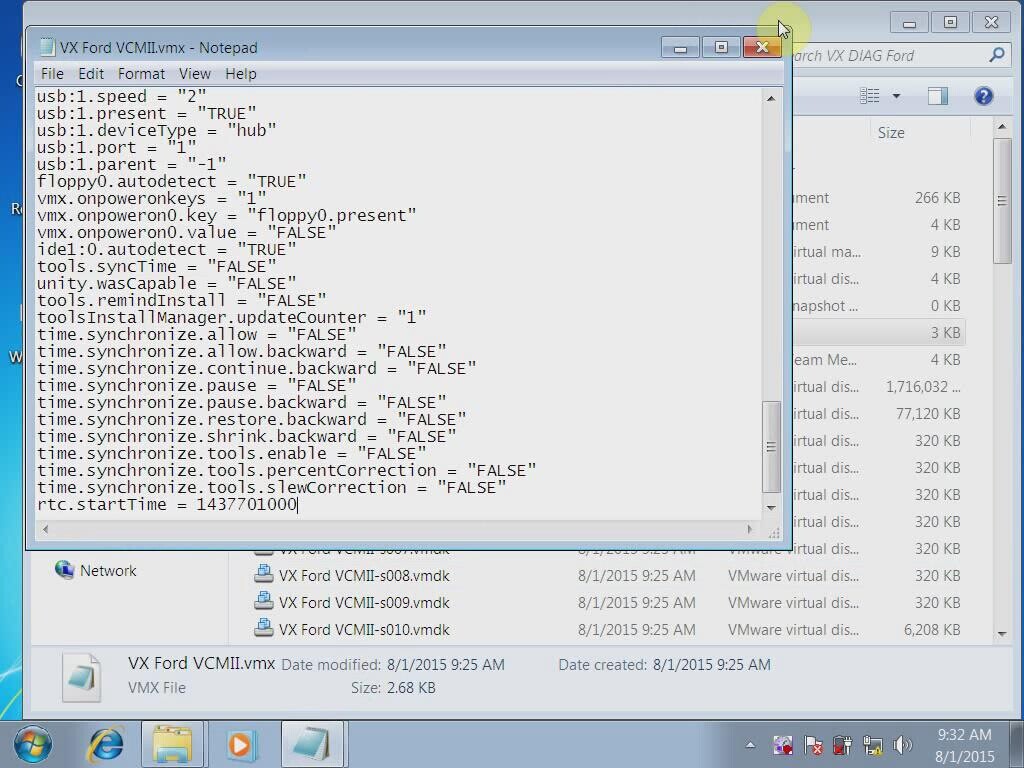Open the taskbar clock showing 9:32 AM
The width and height of the screenshot is (1024, 768).
[965, 745]
